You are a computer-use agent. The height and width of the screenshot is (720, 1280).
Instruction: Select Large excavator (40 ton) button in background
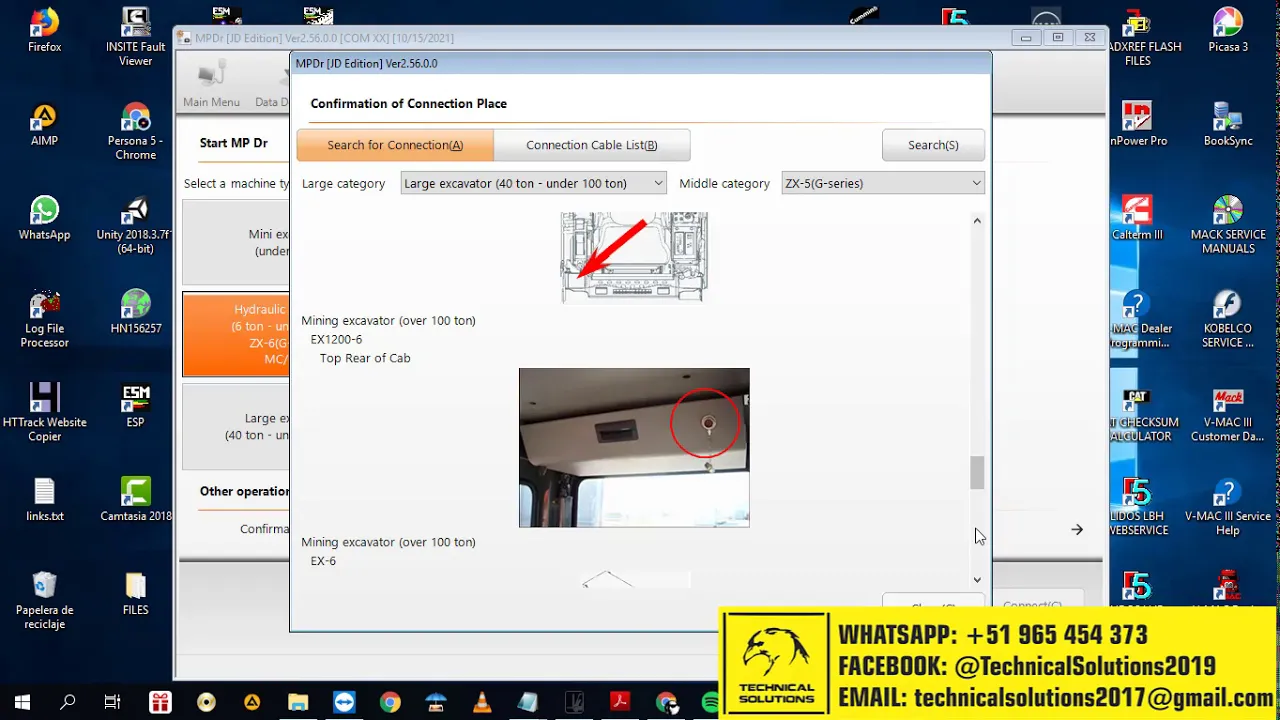click(x=236, y=426)
